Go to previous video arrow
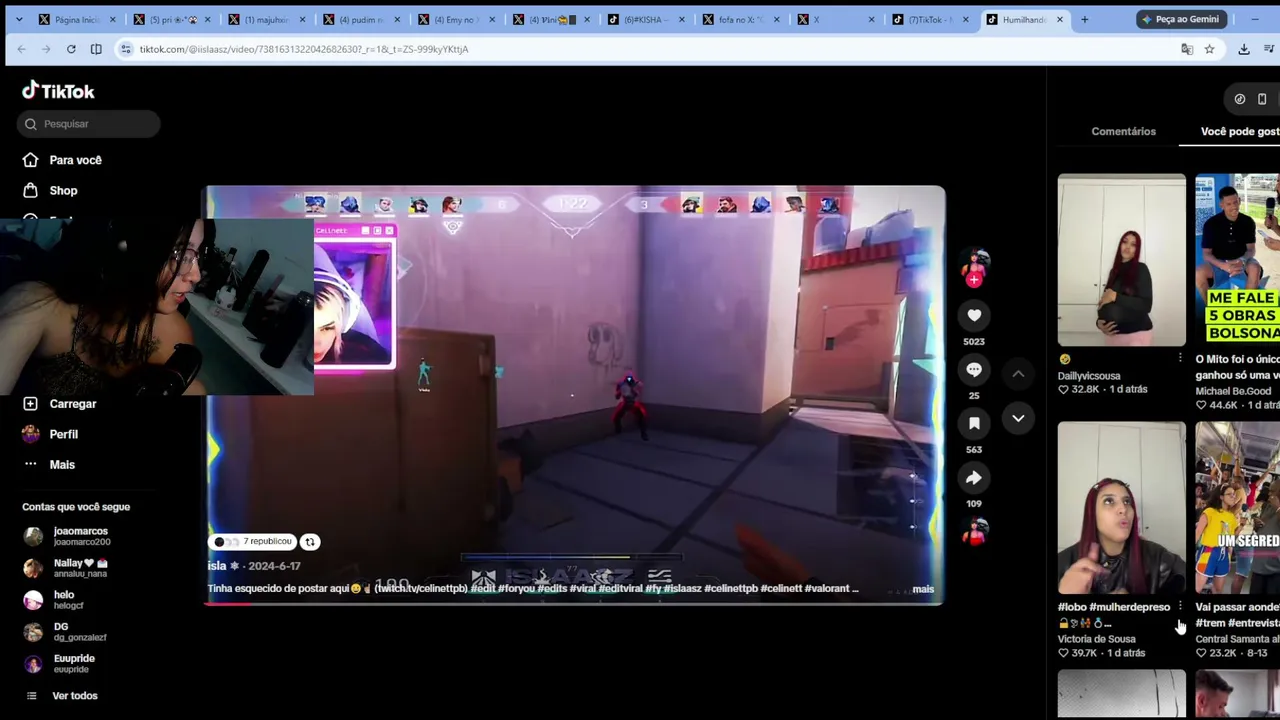This screenshot has height=720, width=1280. tap(1018, 374)
